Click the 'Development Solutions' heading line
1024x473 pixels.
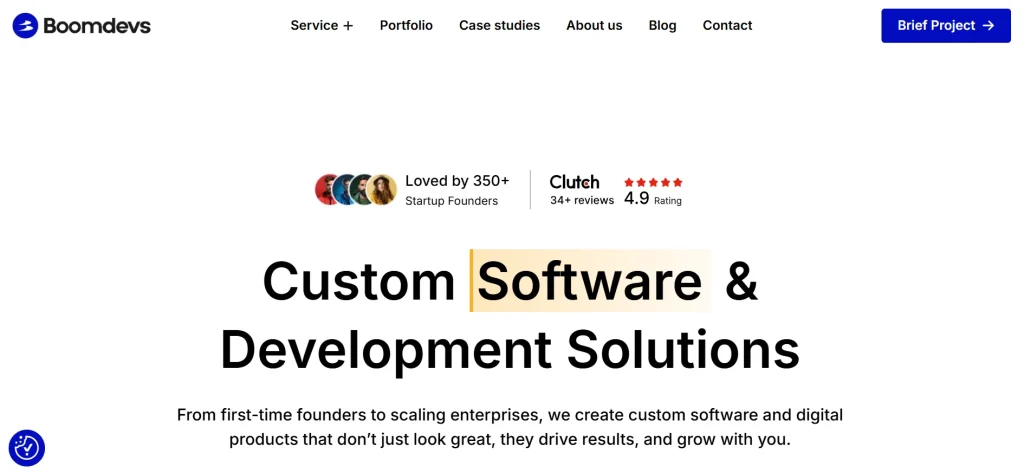coord(510,351)
